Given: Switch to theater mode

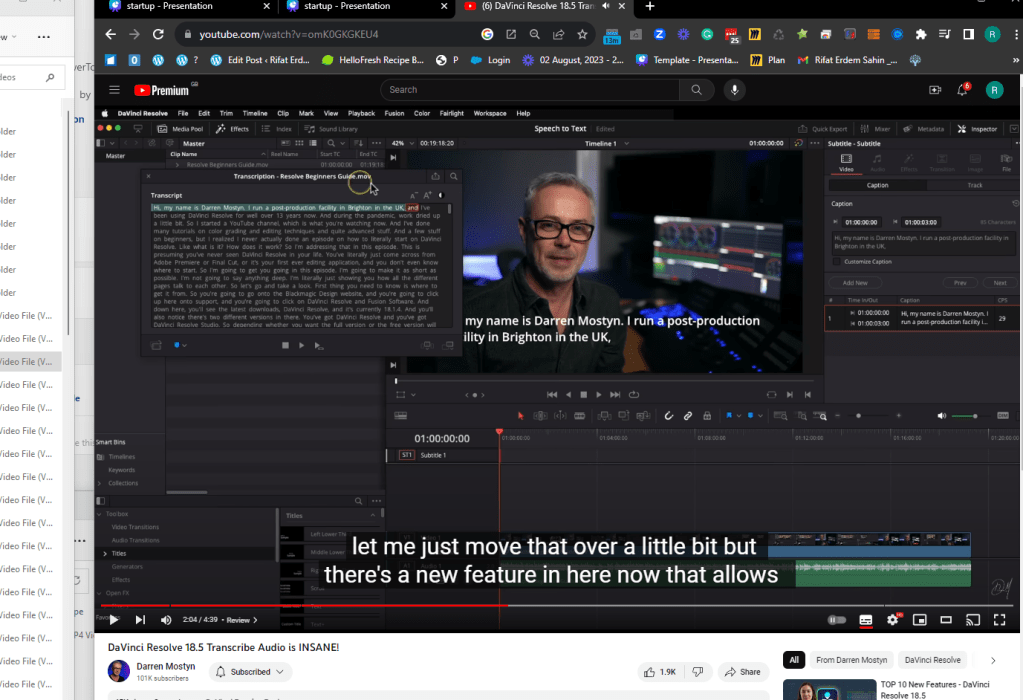Looking at the screenshot, I should (x=945, y=620).
